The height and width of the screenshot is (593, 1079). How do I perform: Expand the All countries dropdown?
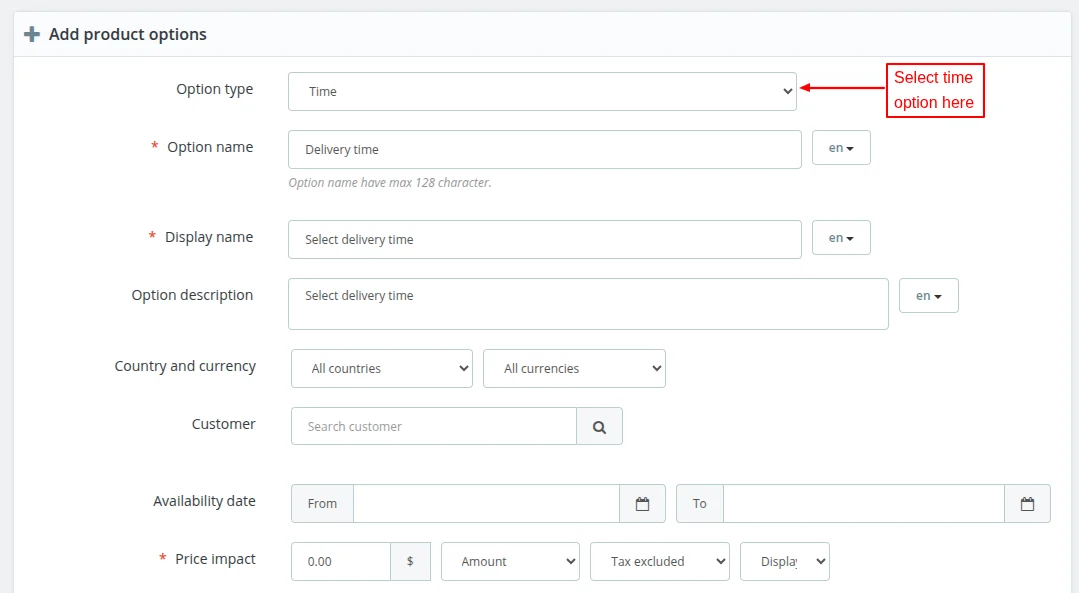coord(381,368)
